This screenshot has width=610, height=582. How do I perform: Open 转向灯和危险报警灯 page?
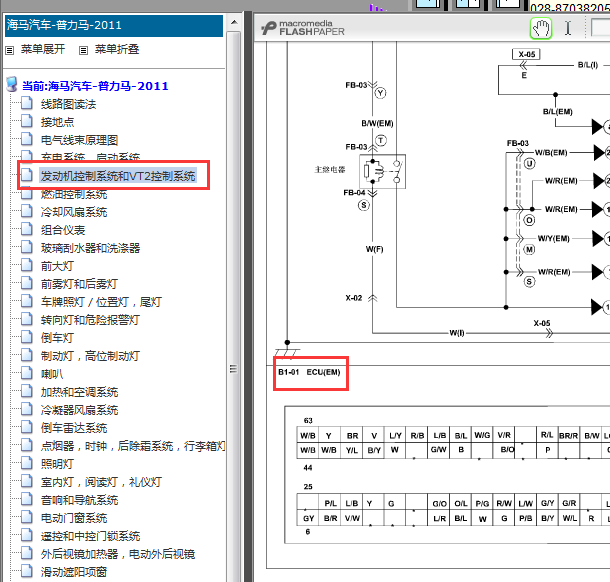click(x=90, y=320)
